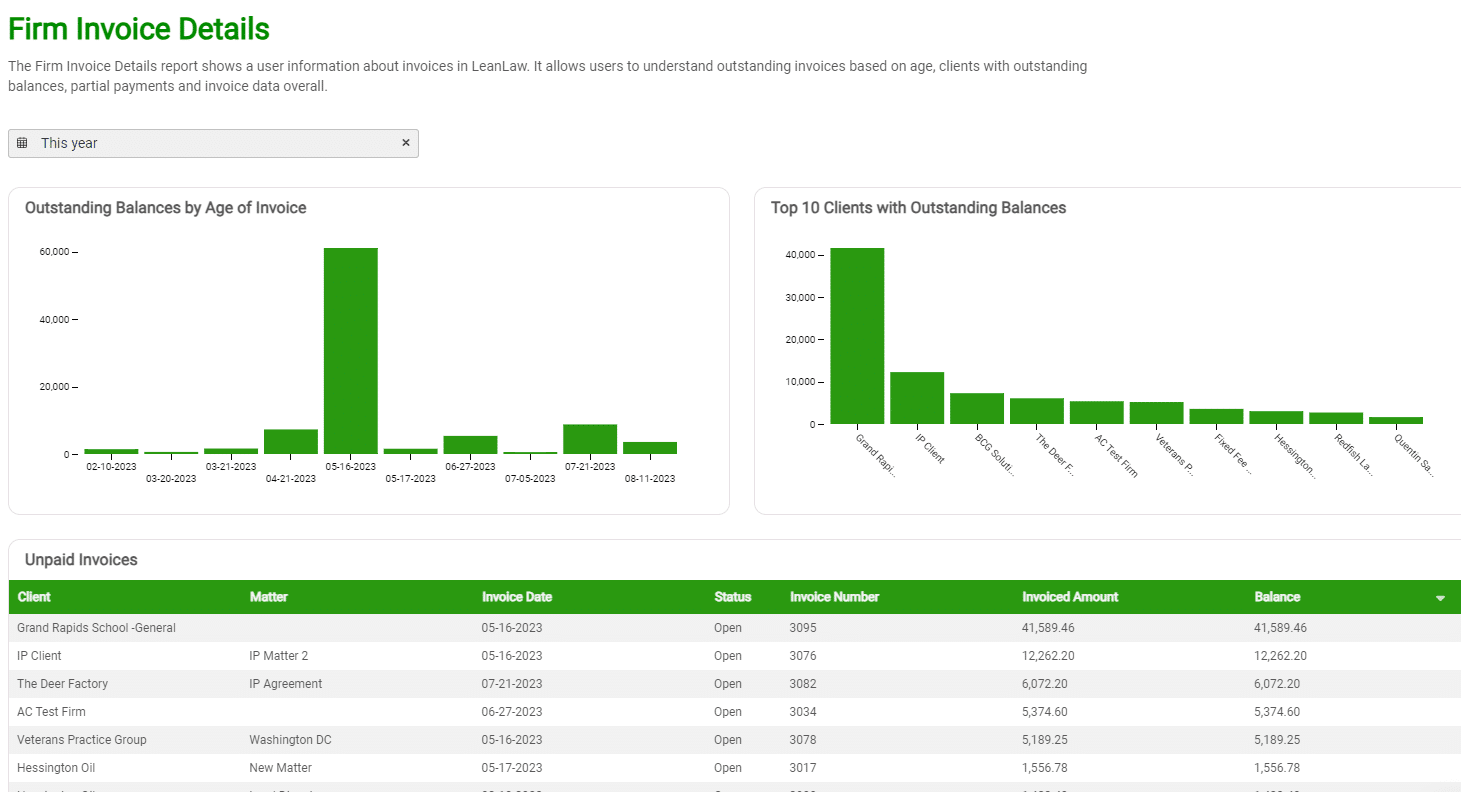Sort by Invoice Date column header
The width and height of the screenshot is (1461, 792).
click(516, 597)
